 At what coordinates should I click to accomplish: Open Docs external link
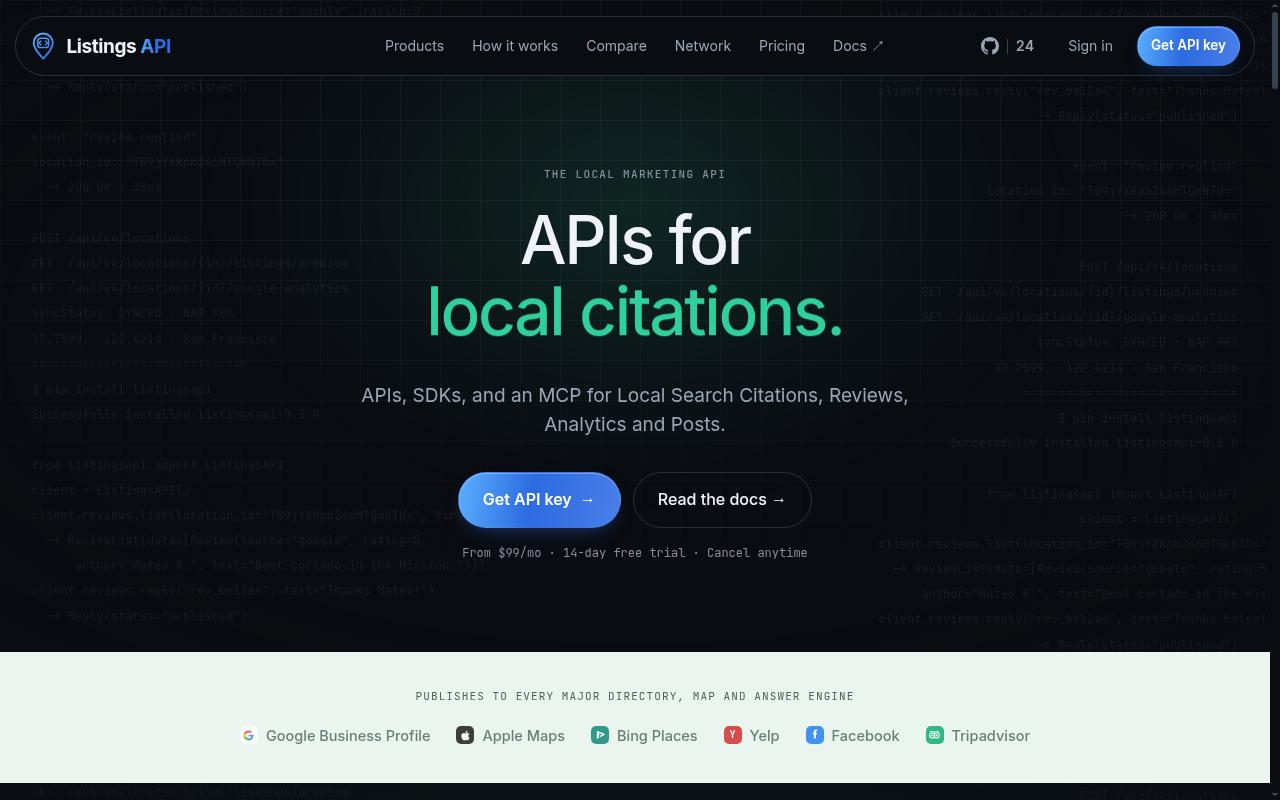click(858, 46)
